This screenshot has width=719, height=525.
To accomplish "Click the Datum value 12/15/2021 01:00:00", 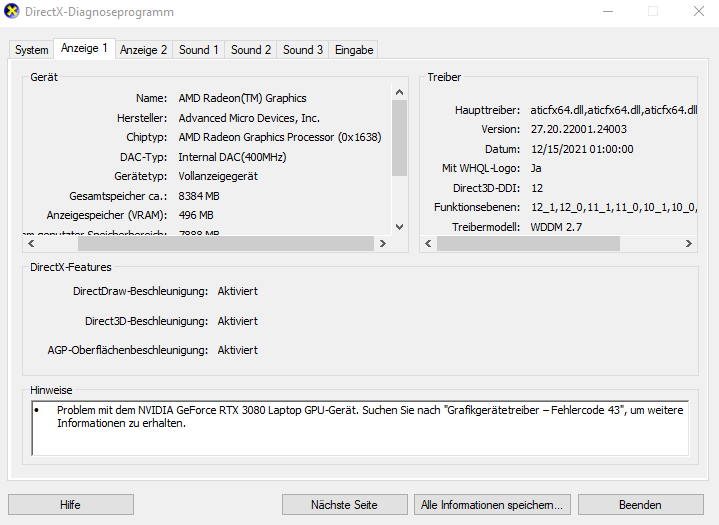I will pos(582,149).
